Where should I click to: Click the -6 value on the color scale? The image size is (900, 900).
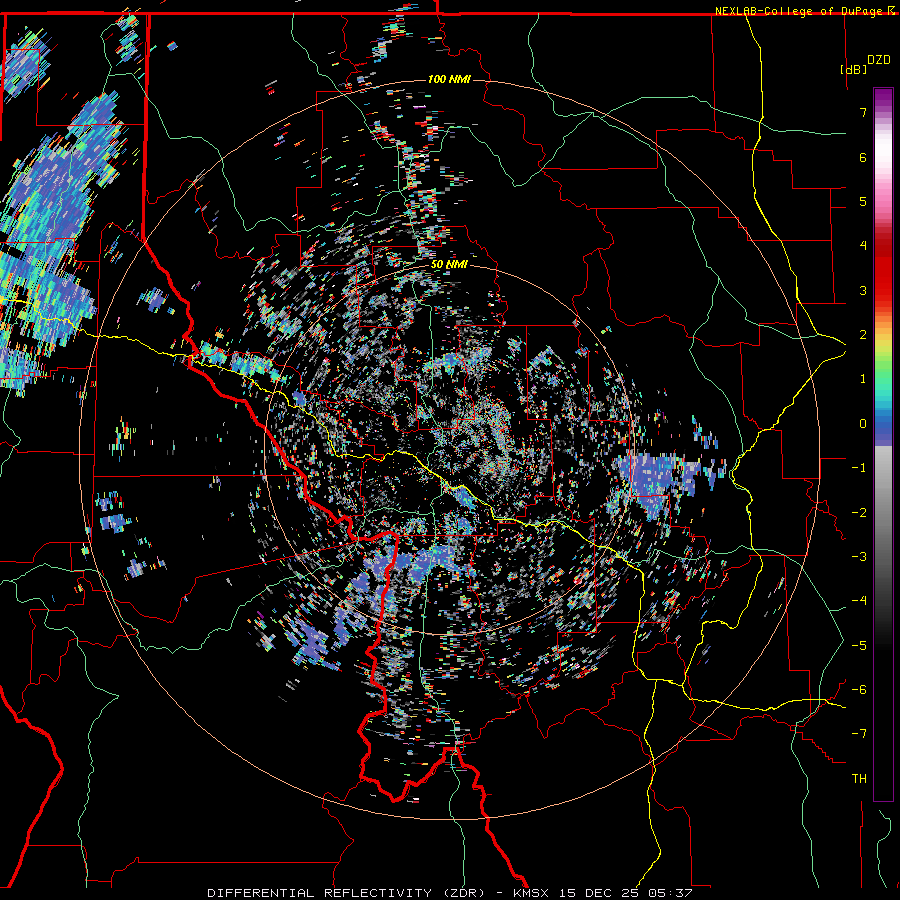coord(859,690)
